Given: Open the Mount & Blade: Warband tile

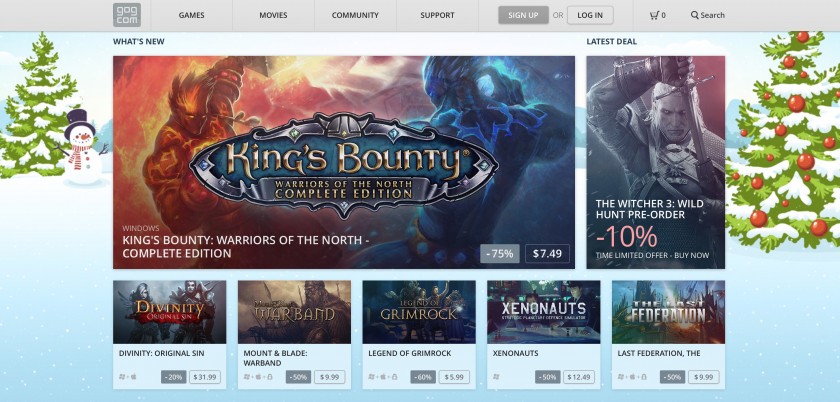Looking at the screenshot, I should (x=294, y=312).
